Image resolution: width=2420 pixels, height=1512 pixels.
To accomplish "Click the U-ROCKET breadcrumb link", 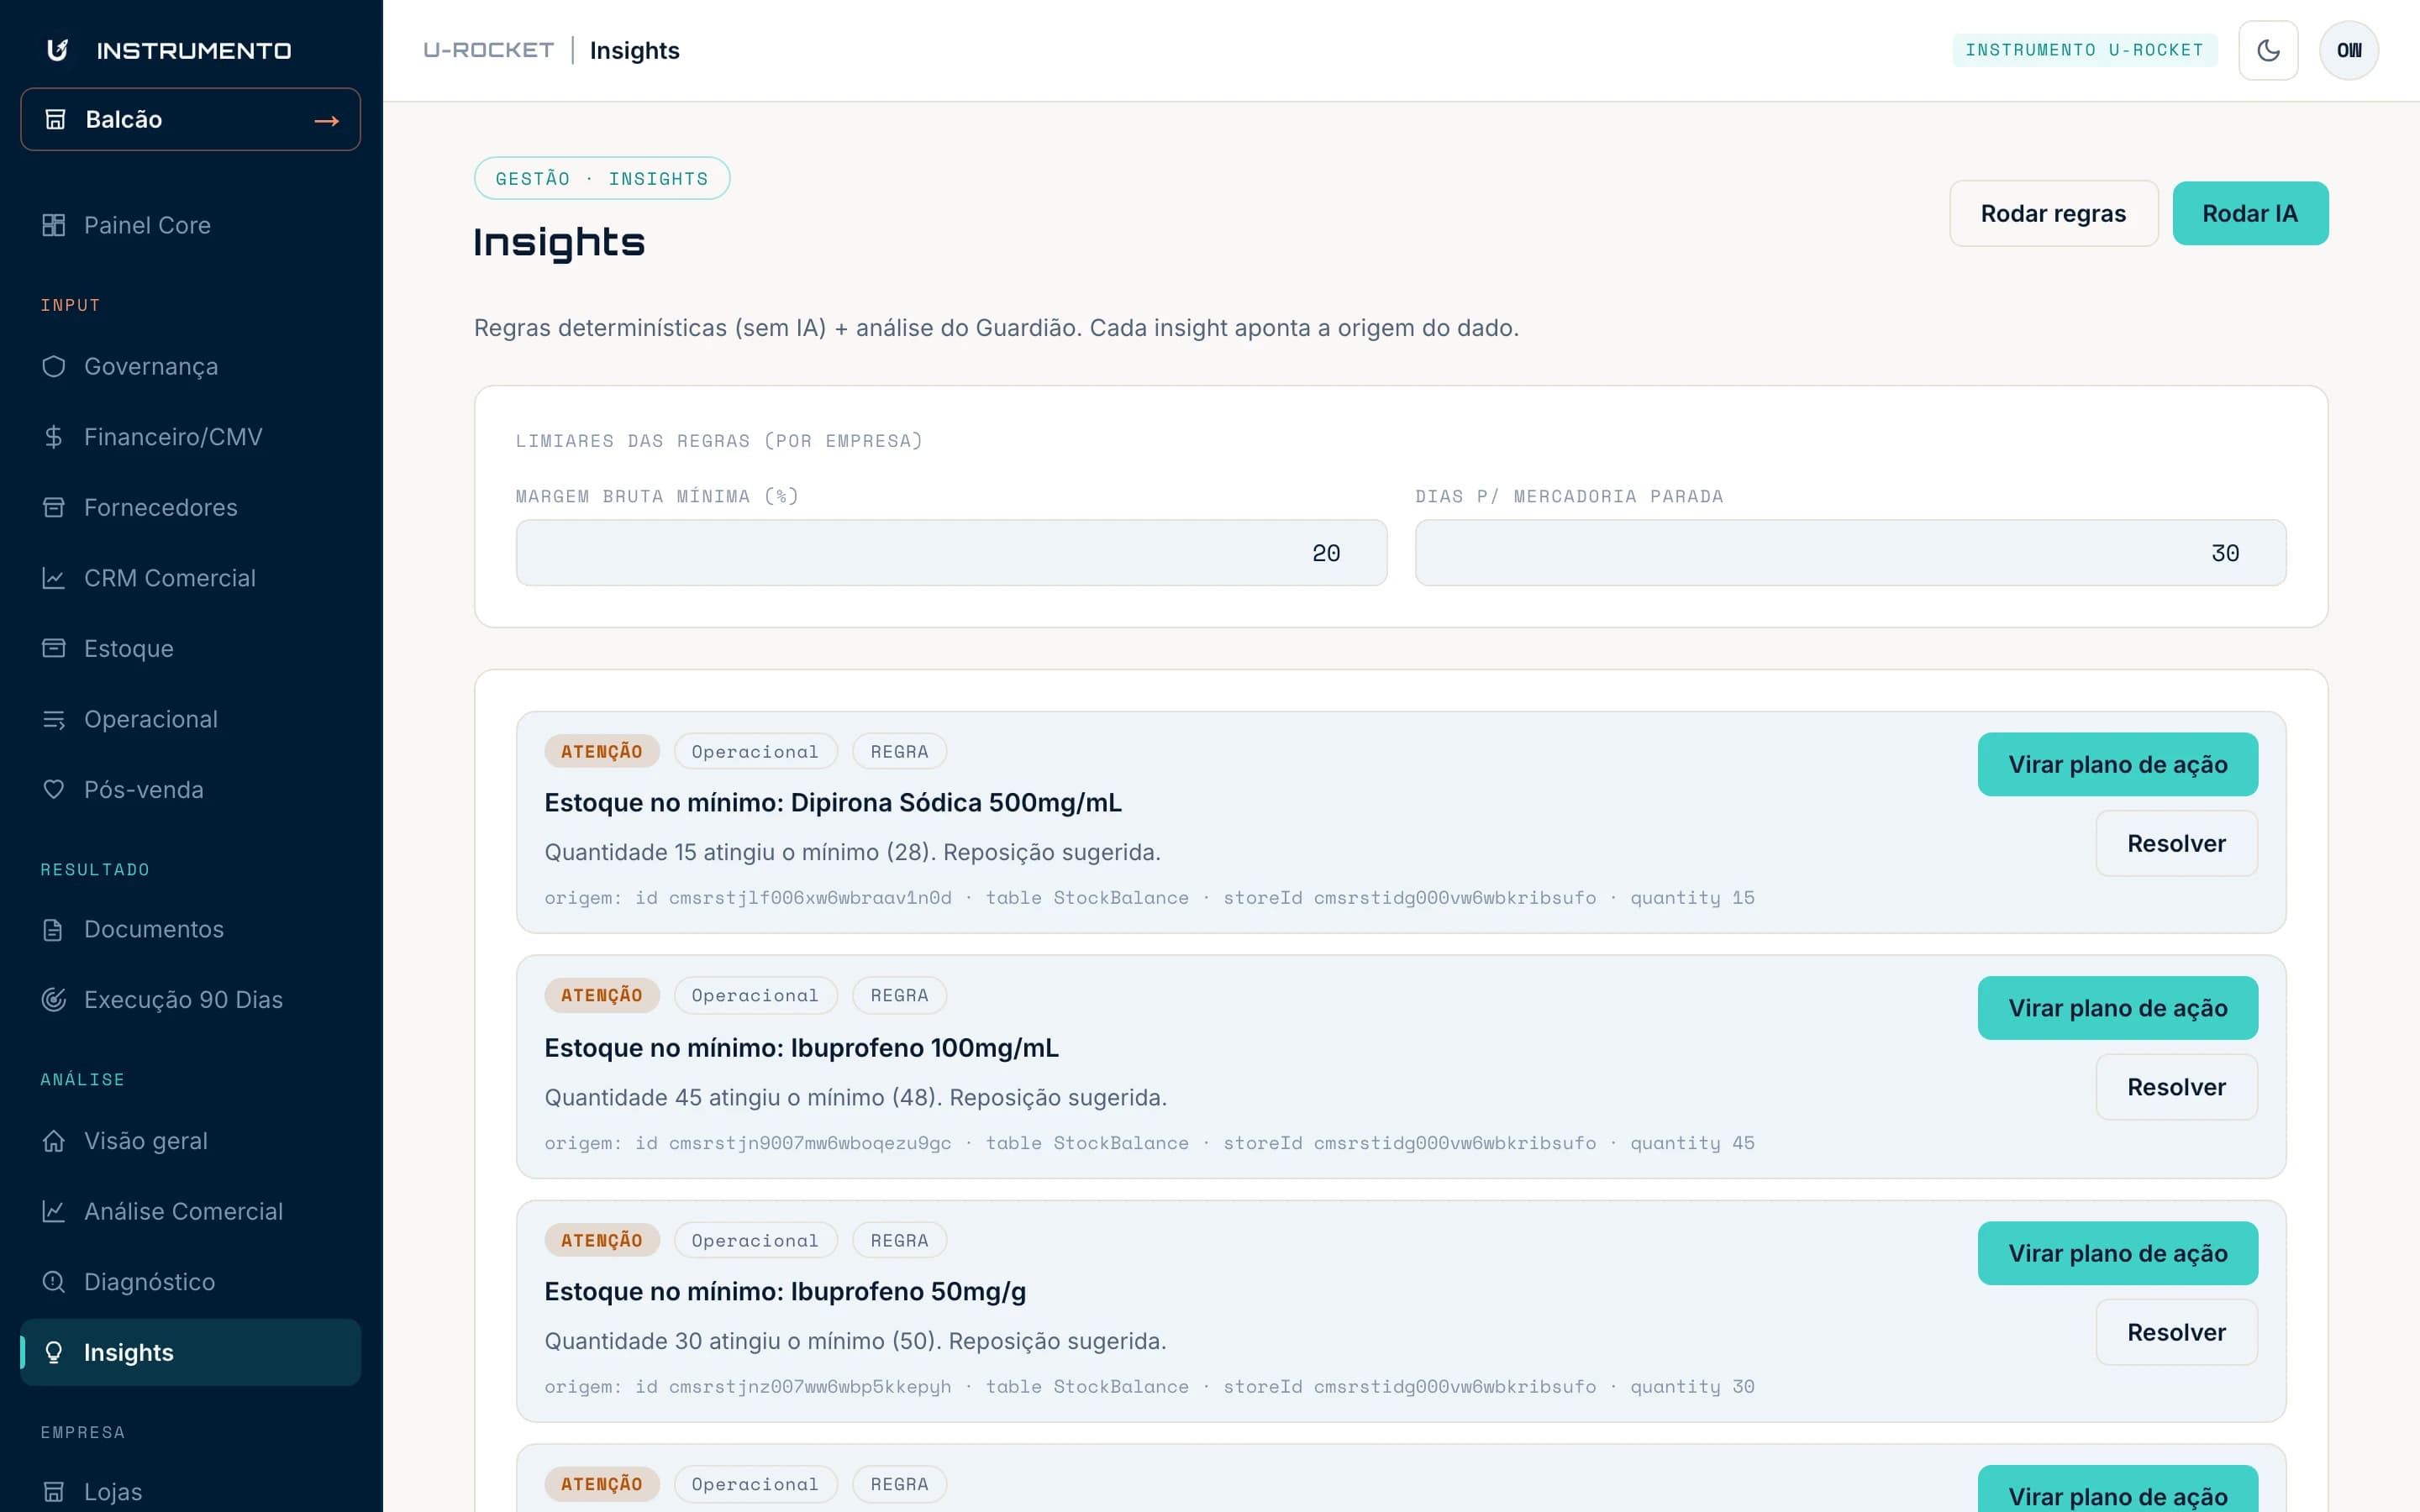I will [488, 50].
